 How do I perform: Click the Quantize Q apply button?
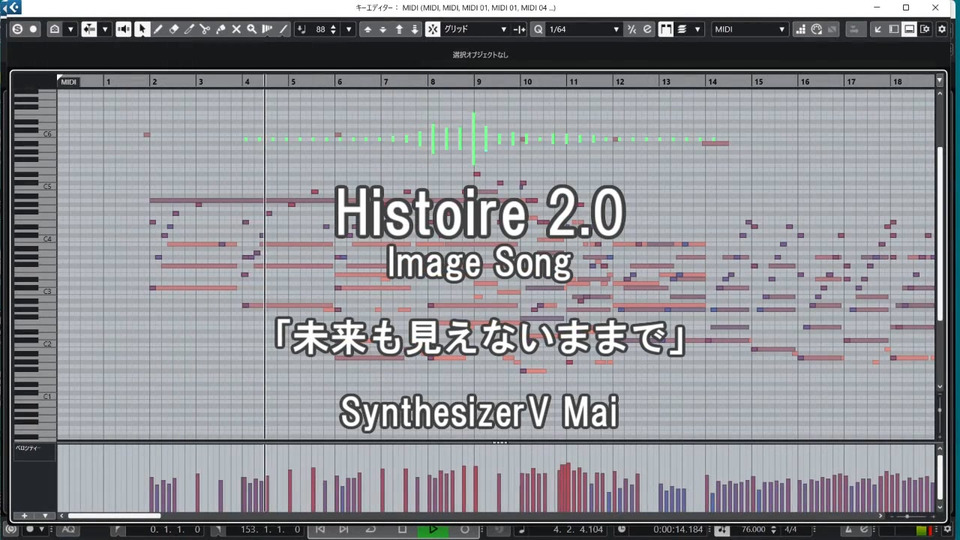click(538, 29)
